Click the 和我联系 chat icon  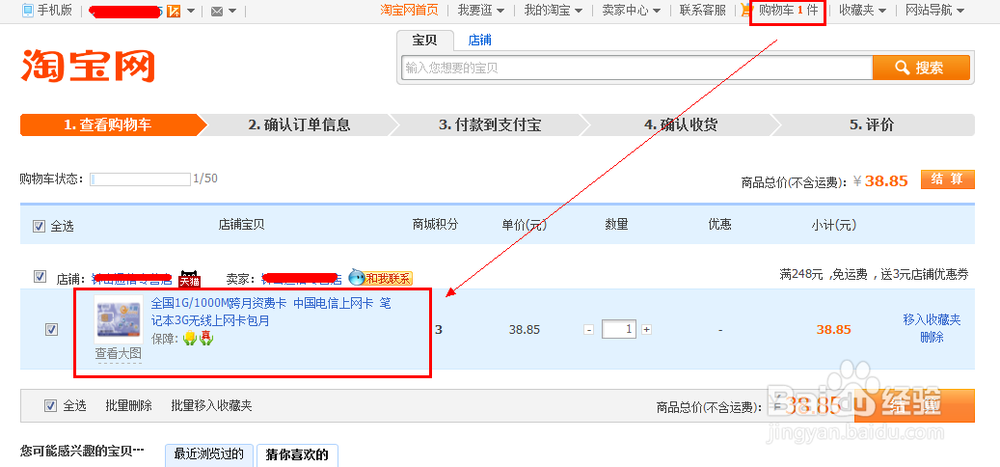coord(381,278)
